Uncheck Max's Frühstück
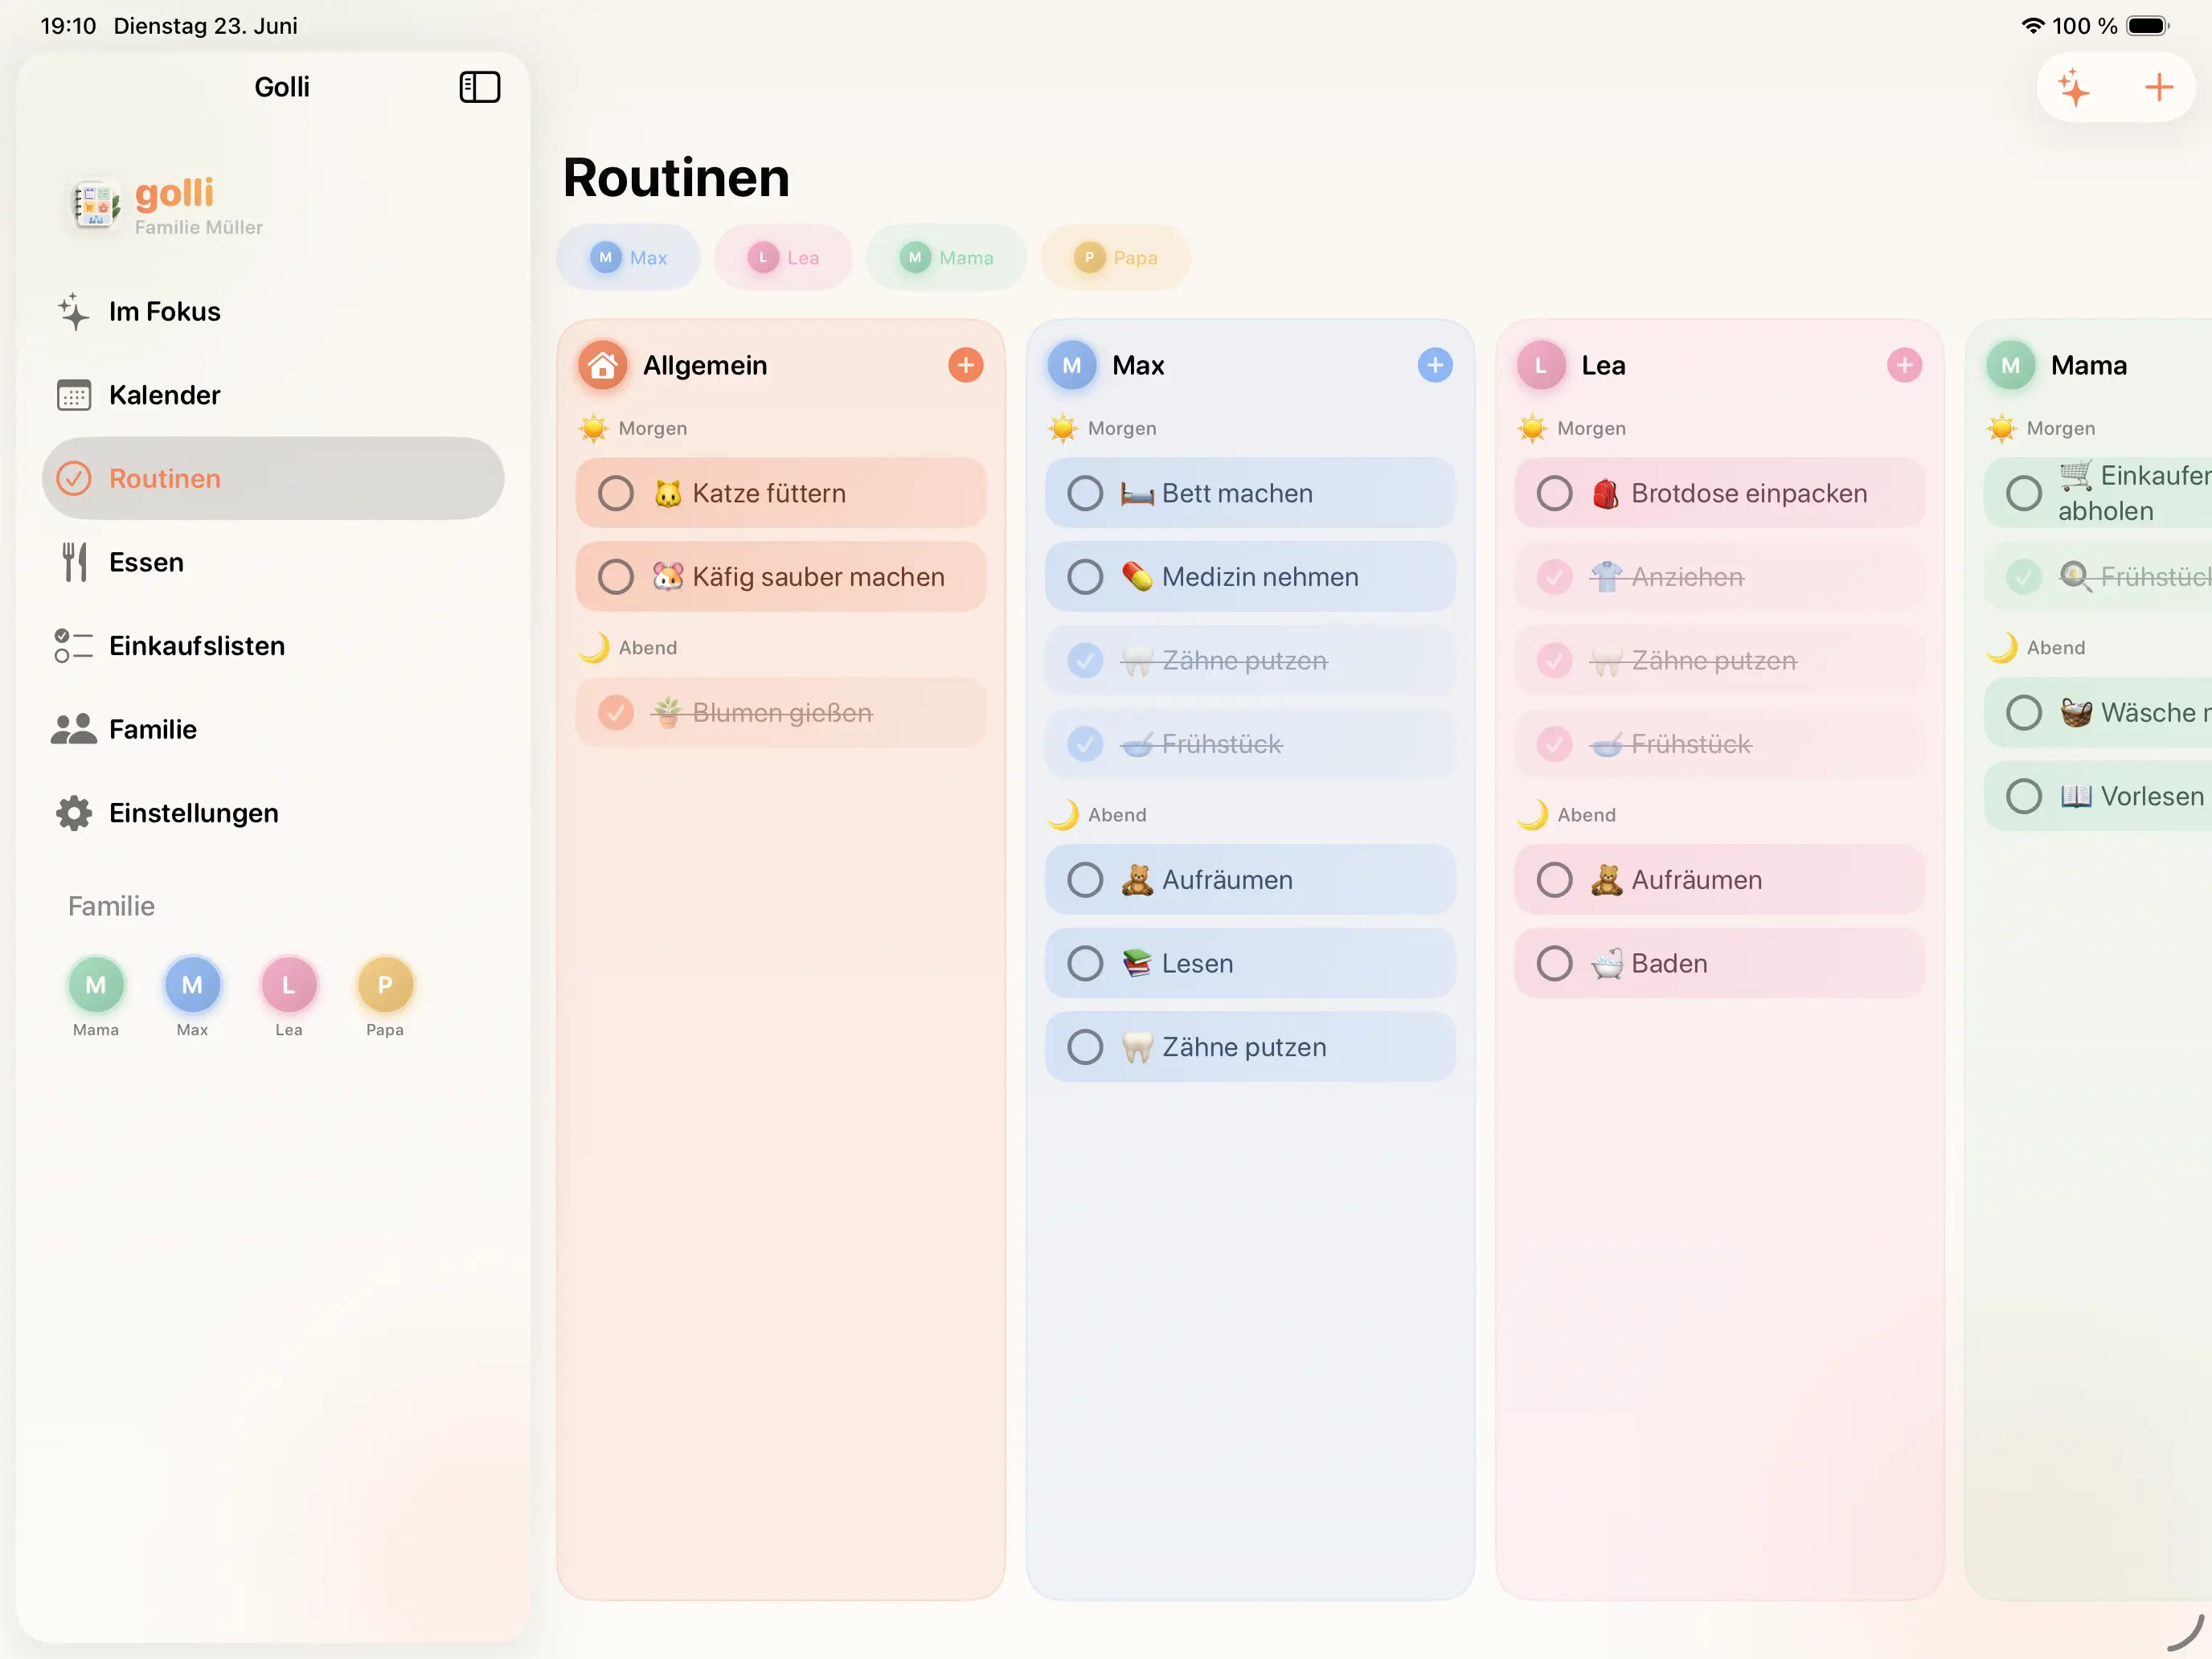 tap(1085, 744)
